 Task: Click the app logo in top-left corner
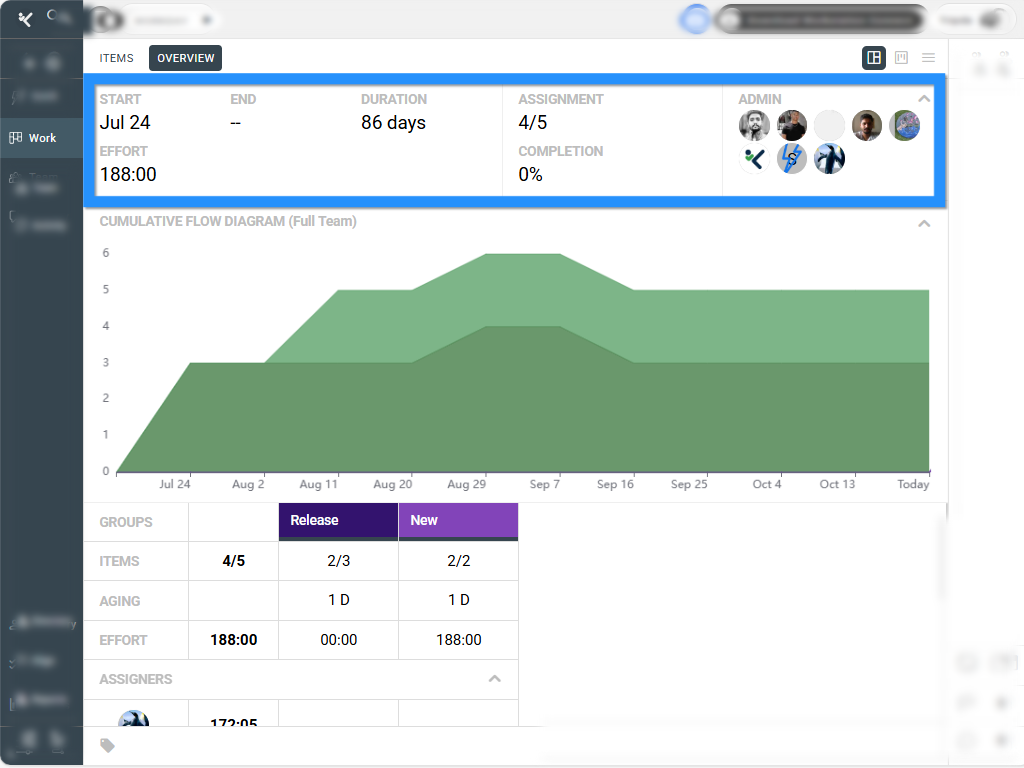25,20
